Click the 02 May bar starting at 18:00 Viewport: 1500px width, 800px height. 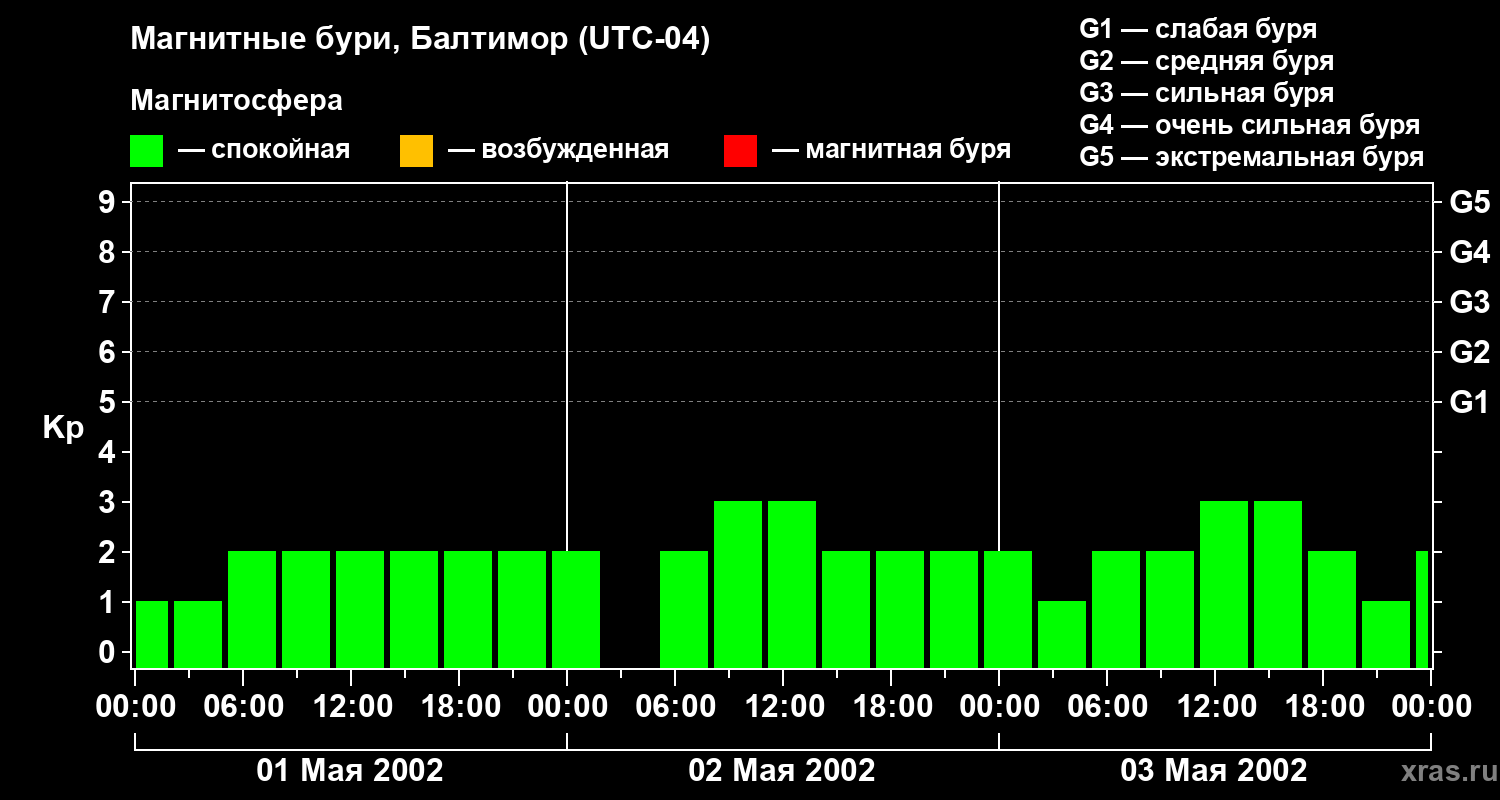[x=900, y=609]
